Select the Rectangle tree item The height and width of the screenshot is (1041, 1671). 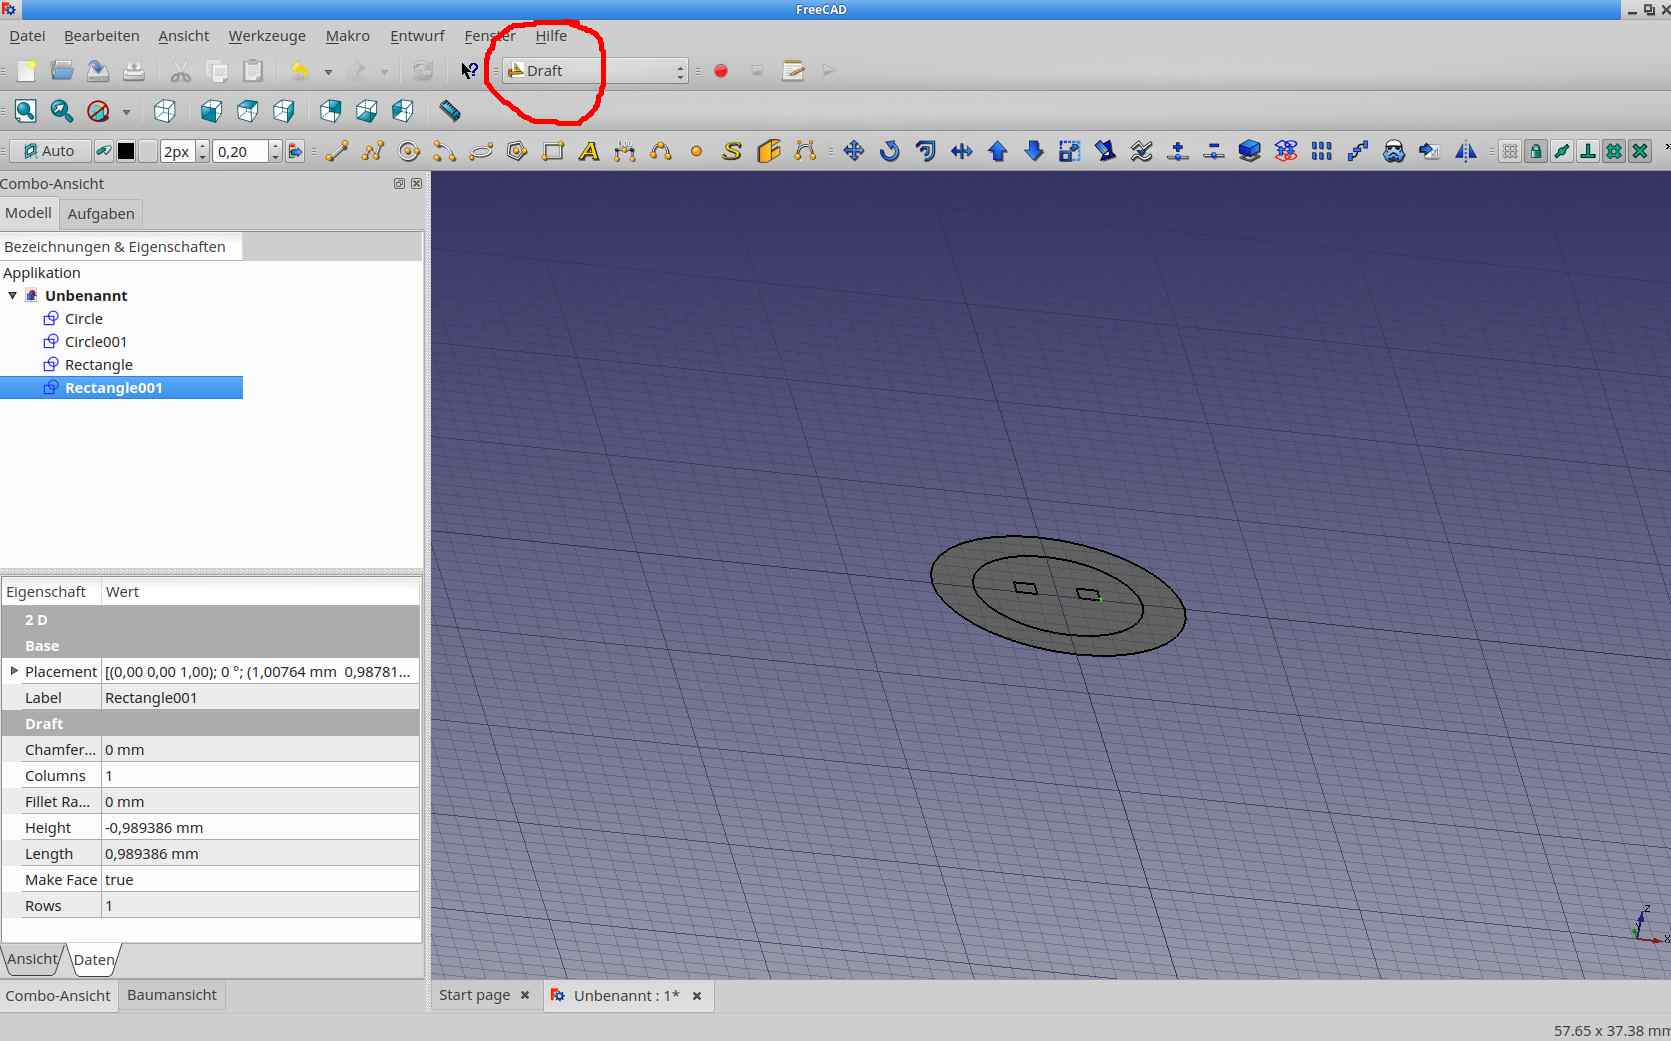pyautogui.click(x=98, y=365)
